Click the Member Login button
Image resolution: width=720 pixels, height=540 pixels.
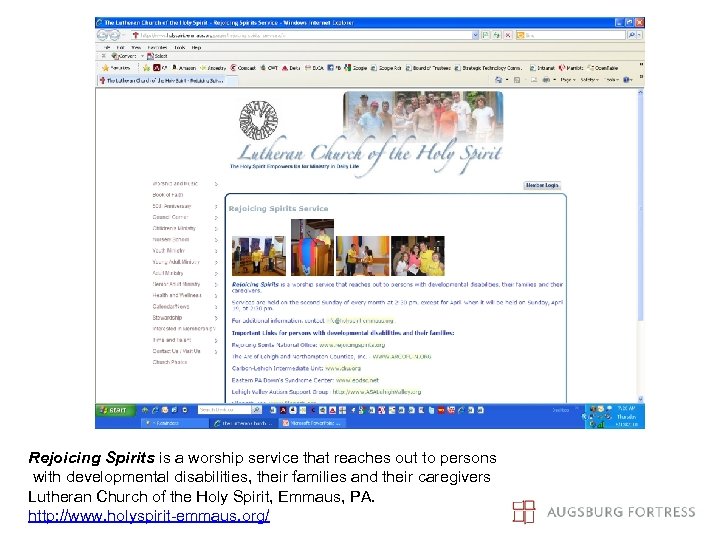tap(542, 185)
